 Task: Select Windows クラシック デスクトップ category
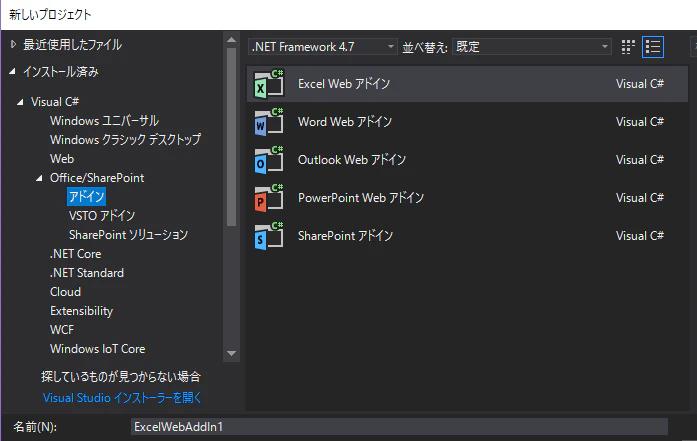click(x=125, y=140)
